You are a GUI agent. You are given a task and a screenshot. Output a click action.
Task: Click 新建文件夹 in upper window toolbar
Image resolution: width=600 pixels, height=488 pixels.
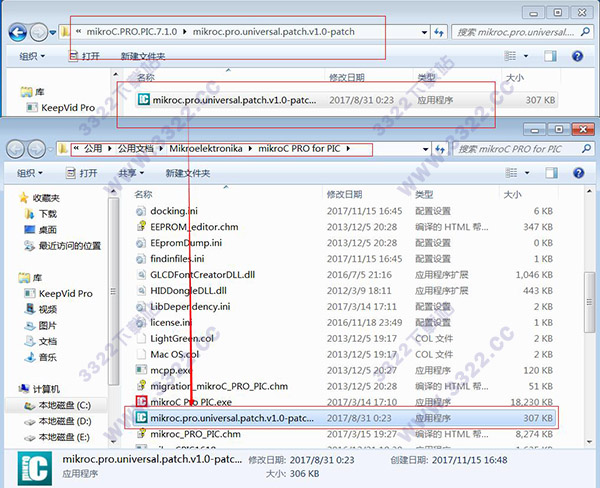coord(143,56)
